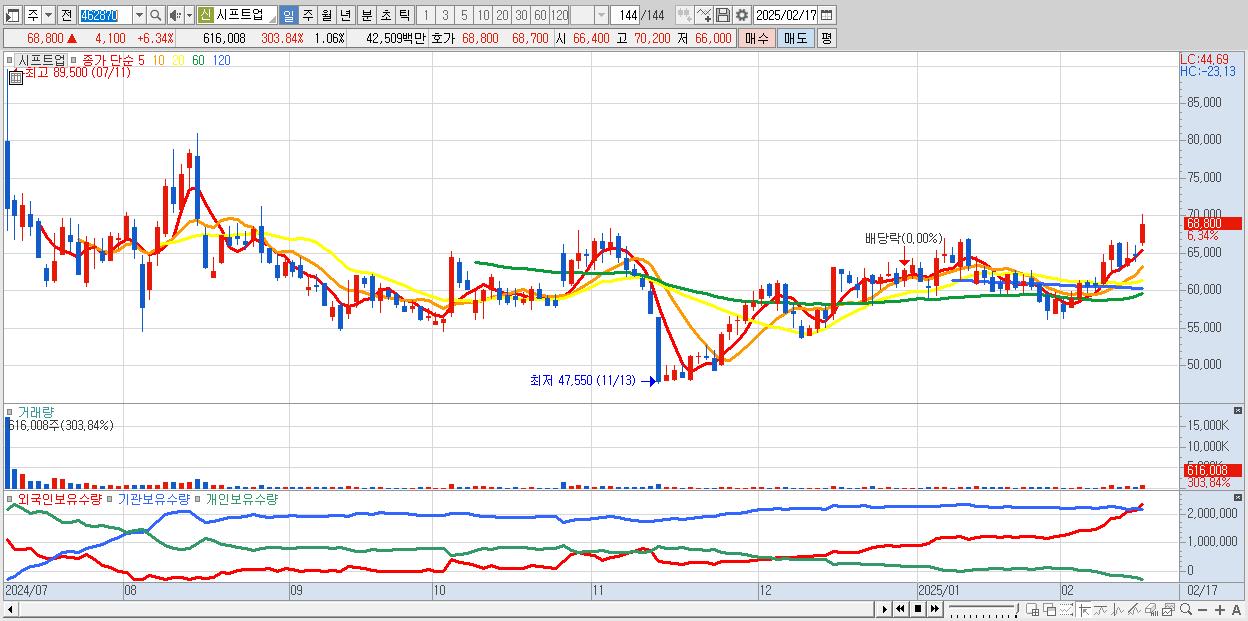Select the 3 interval button
The image size is (1248, 621).
click(x=445, y=15)
